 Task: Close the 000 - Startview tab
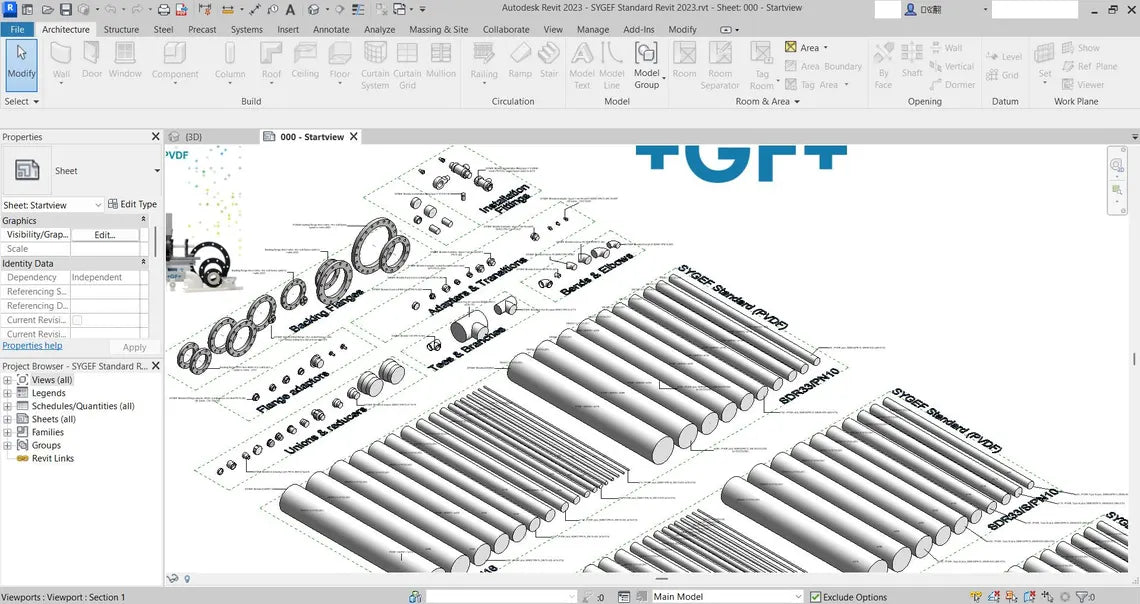tap(353, 137)
